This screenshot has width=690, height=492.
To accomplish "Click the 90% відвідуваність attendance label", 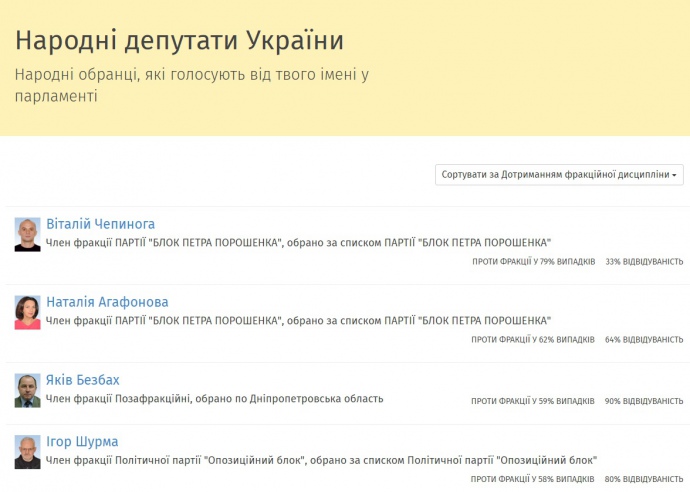I will pyautogui.click(x=644, y=402).
